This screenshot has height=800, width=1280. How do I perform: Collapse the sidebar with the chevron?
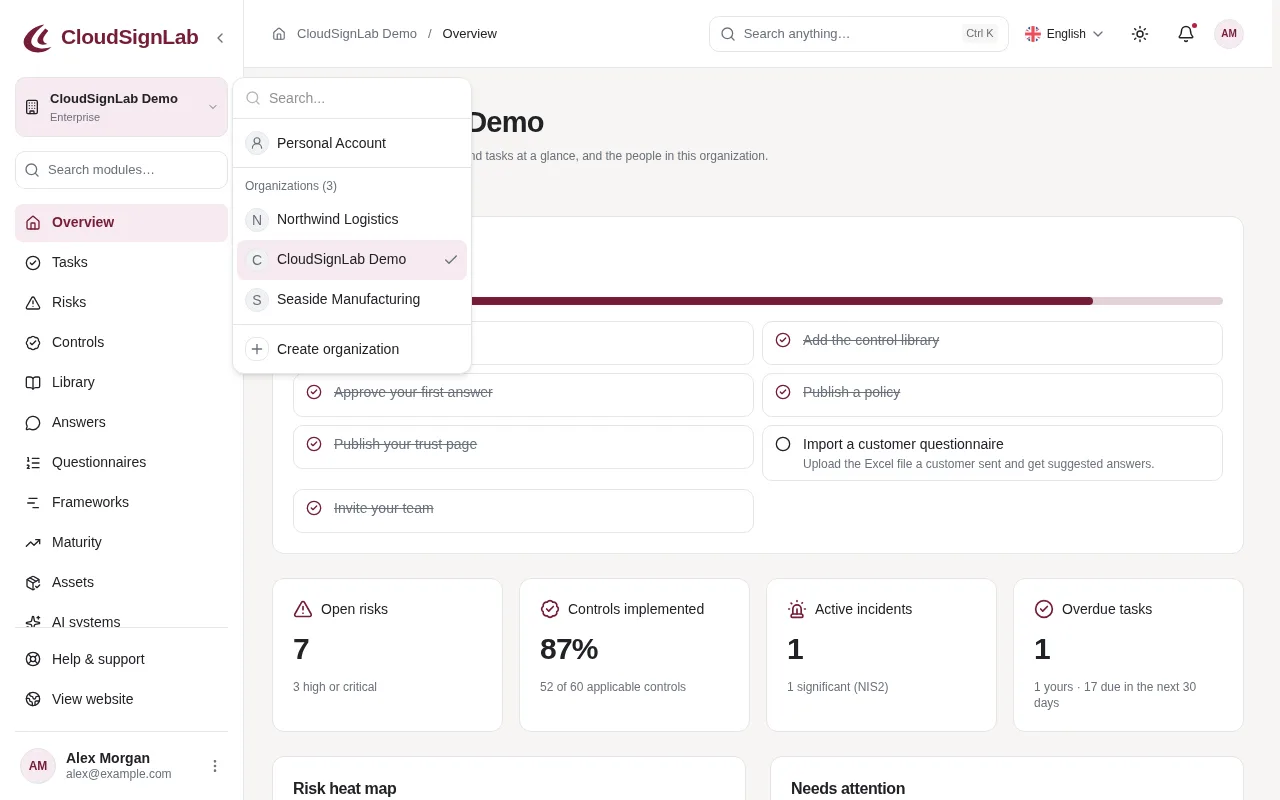220,38
